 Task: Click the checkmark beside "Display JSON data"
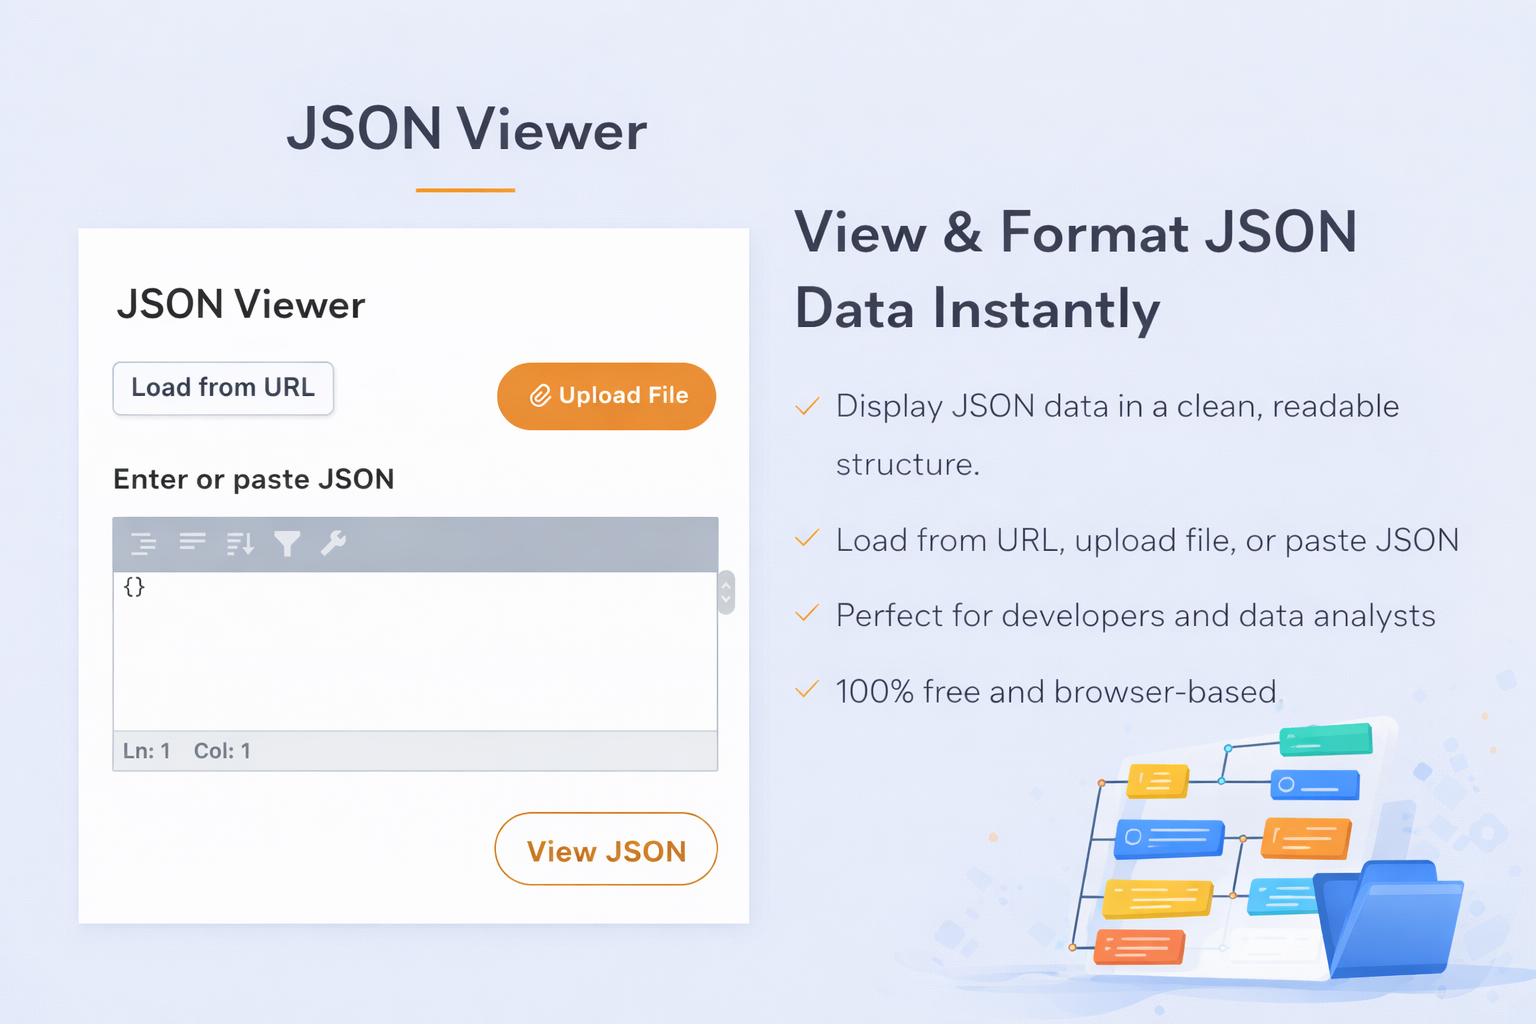tap(807, 406)
